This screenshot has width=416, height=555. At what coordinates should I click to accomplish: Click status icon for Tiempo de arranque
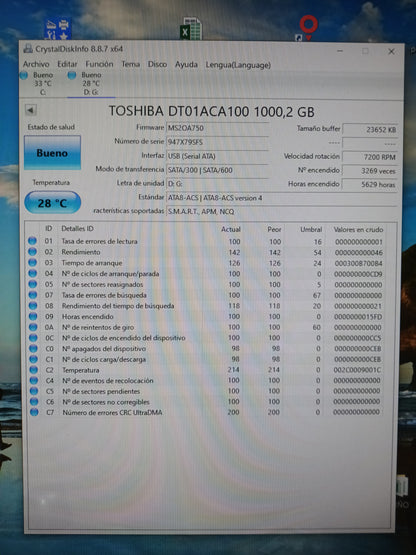33,263
